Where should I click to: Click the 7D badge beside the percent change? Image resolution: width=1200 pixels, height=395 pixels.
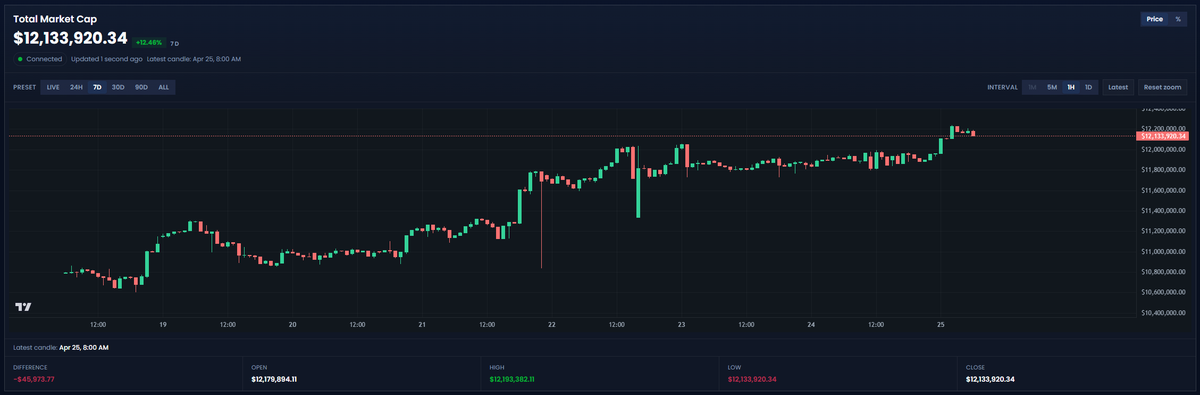[x=175, y=44]
